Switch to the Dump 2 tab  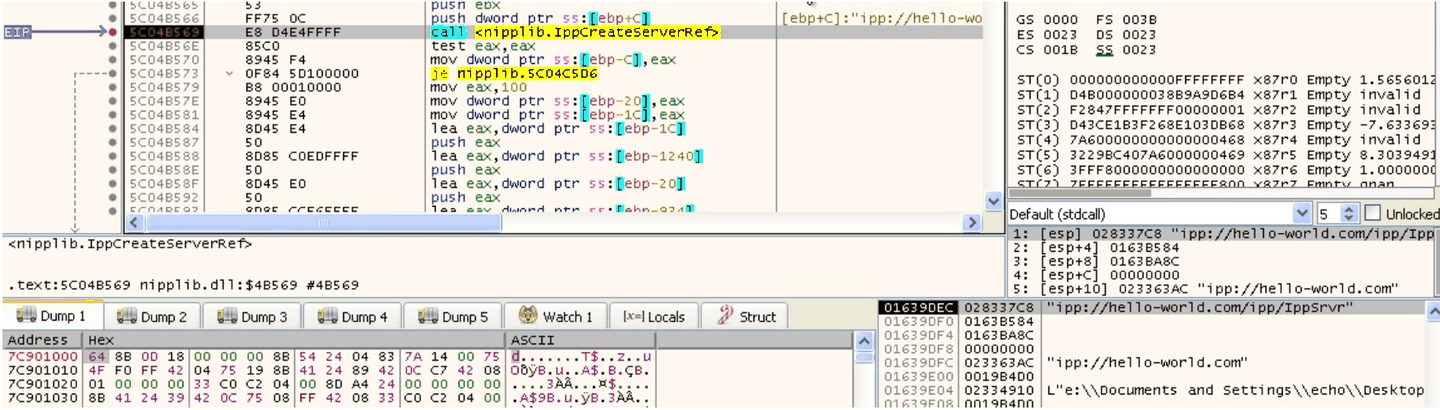pos(152,316)
